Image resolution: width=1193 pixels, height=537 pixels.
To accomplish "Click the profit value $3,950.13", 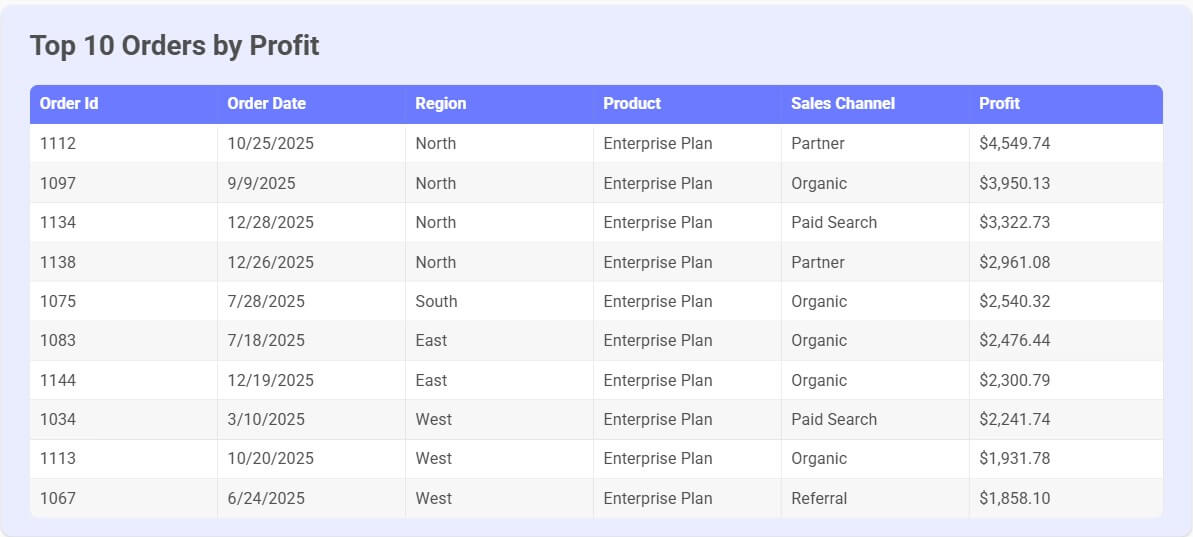I will tap(1015, 183).
